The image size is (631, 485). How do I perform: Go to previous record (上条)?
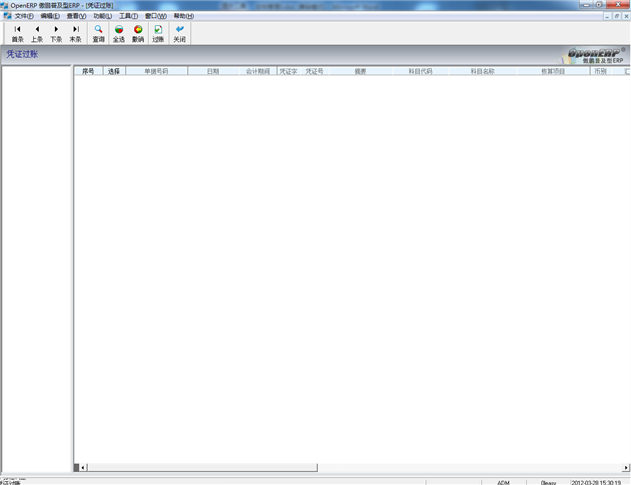tap(37, 33)
